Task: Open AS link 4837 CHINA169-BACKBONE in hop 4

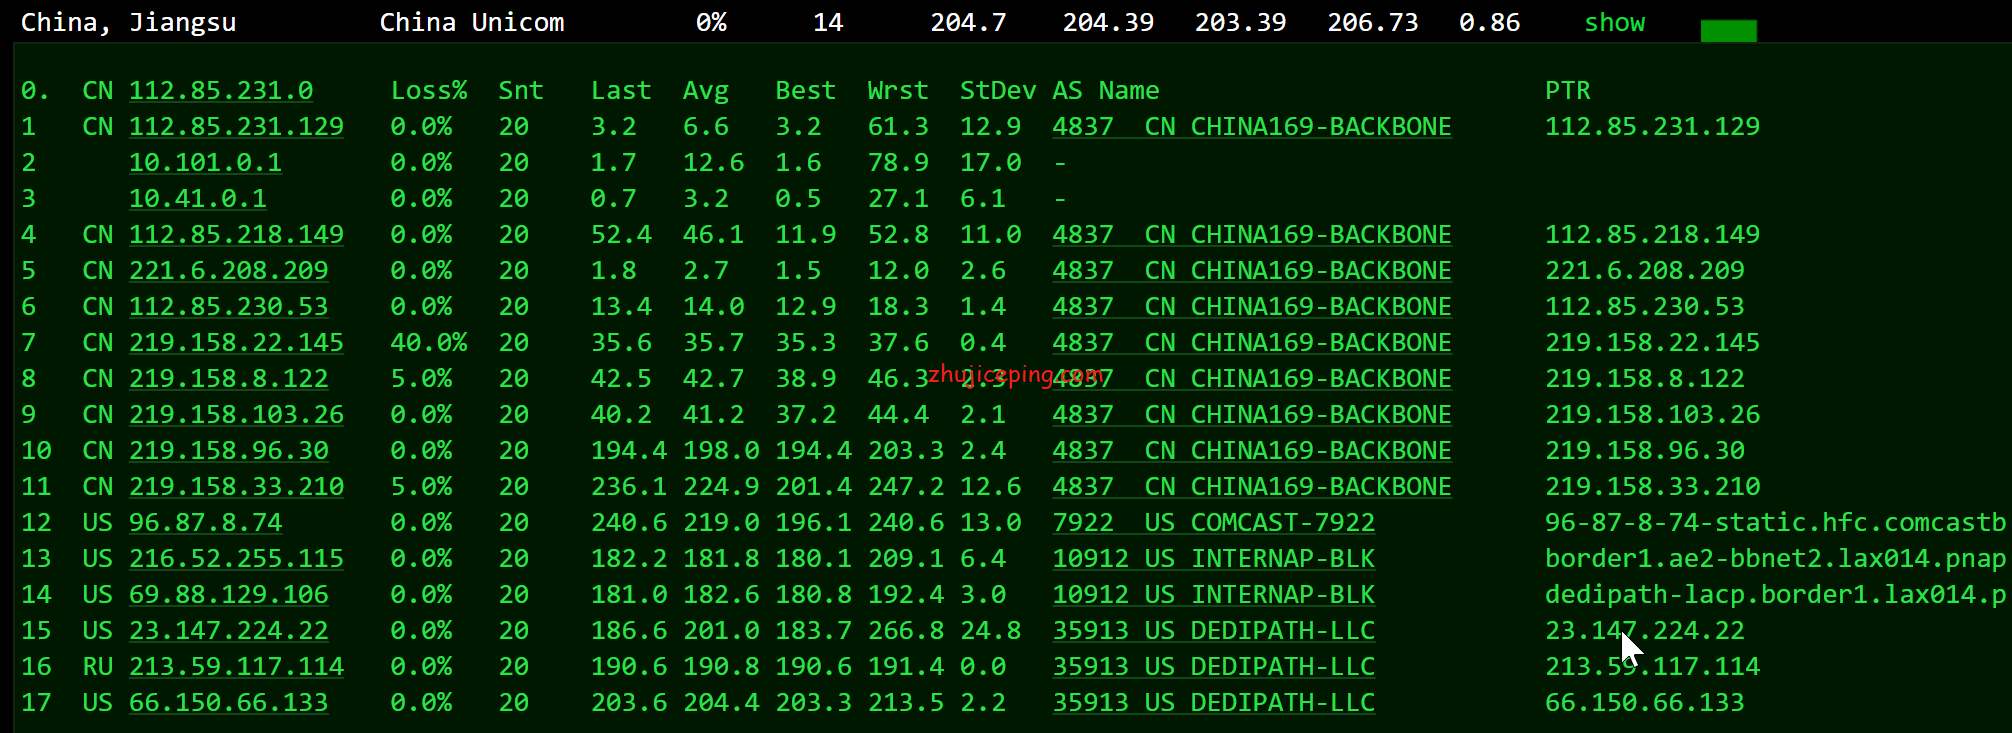Action: 1252,235
